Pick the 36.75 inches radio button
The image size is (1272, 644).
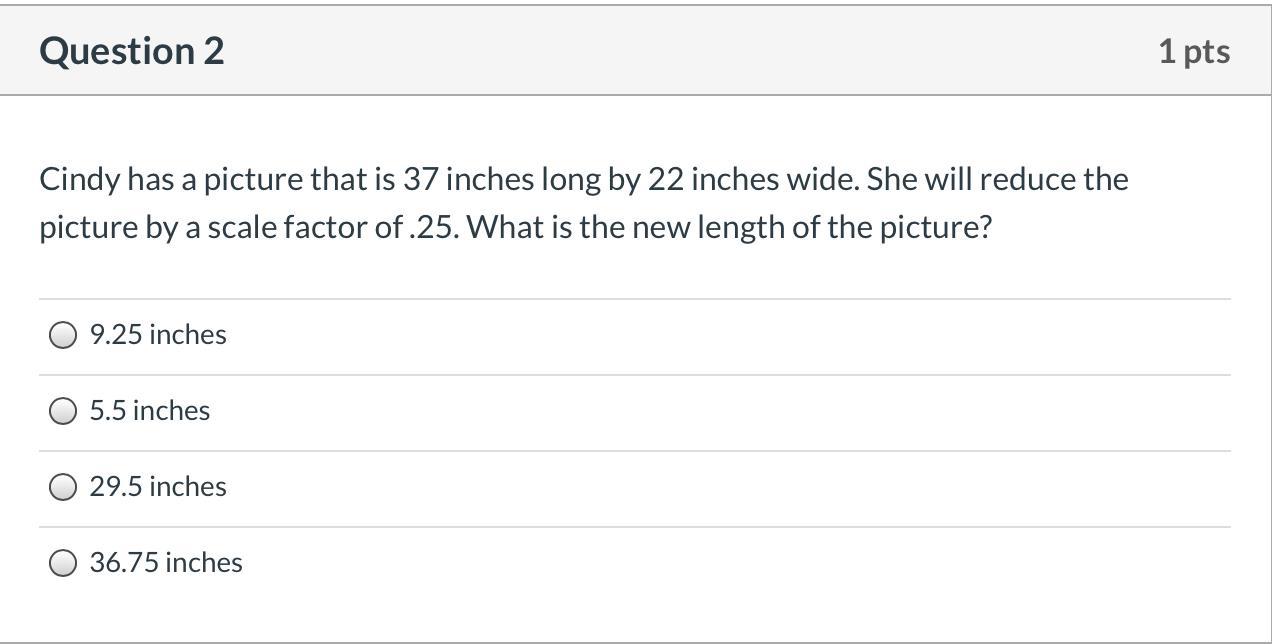(x=63, y=563)
